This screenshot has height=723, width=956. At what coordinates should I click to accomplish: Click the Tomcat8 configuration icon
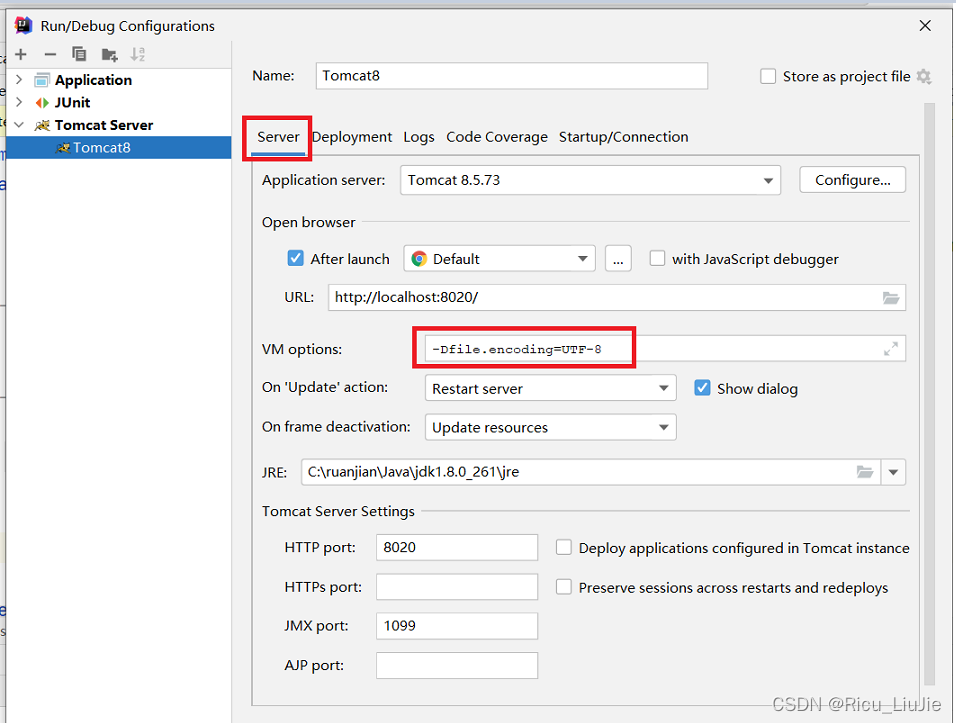[63, 148]
